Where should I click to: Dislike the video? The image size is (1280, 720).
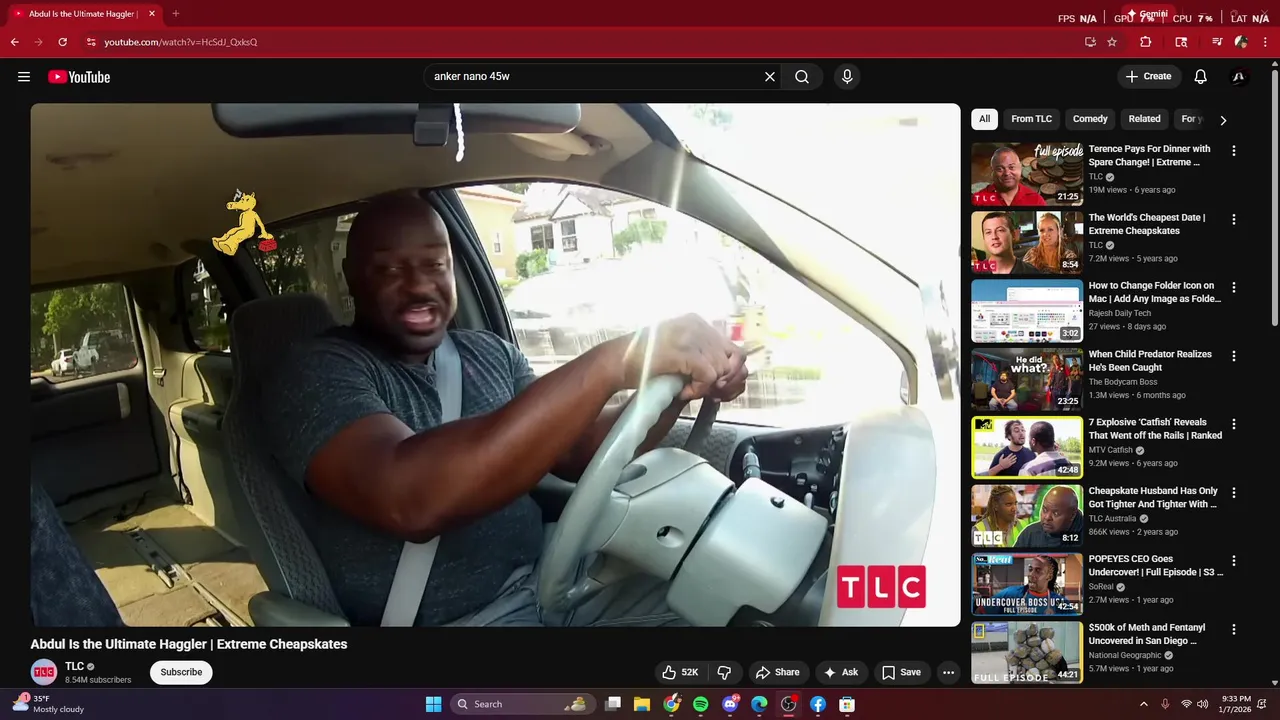725,672
